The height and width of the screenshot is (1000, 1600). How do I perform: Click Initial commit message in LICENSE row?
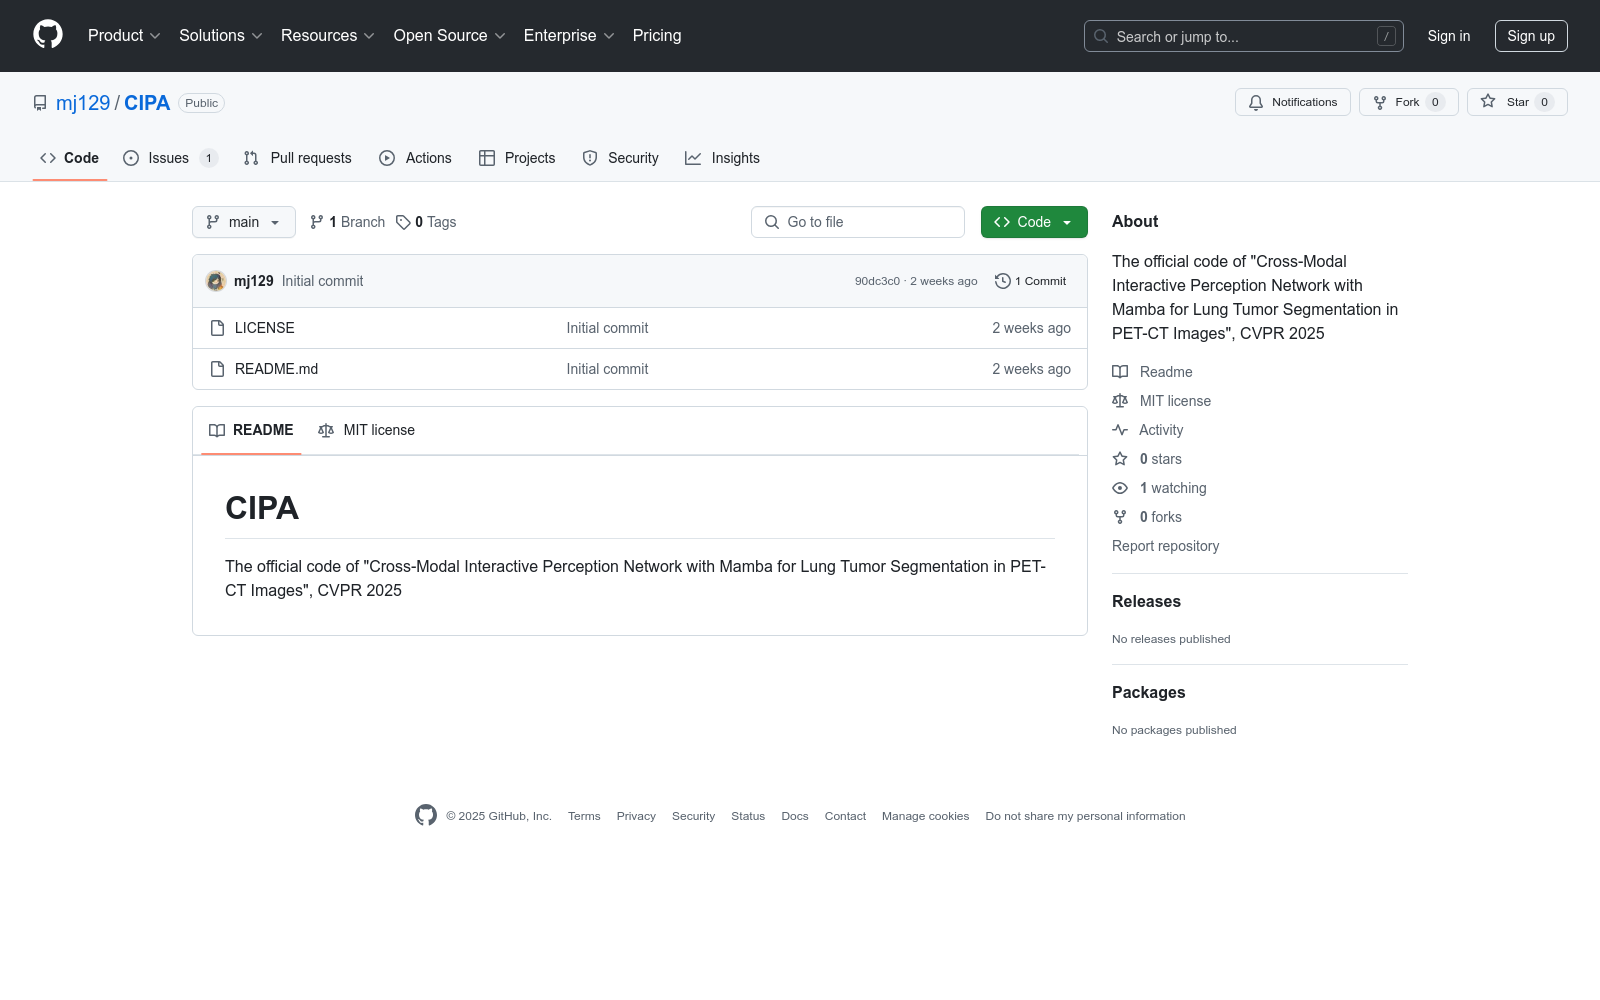pyautogui.click(x=607, y=328)
